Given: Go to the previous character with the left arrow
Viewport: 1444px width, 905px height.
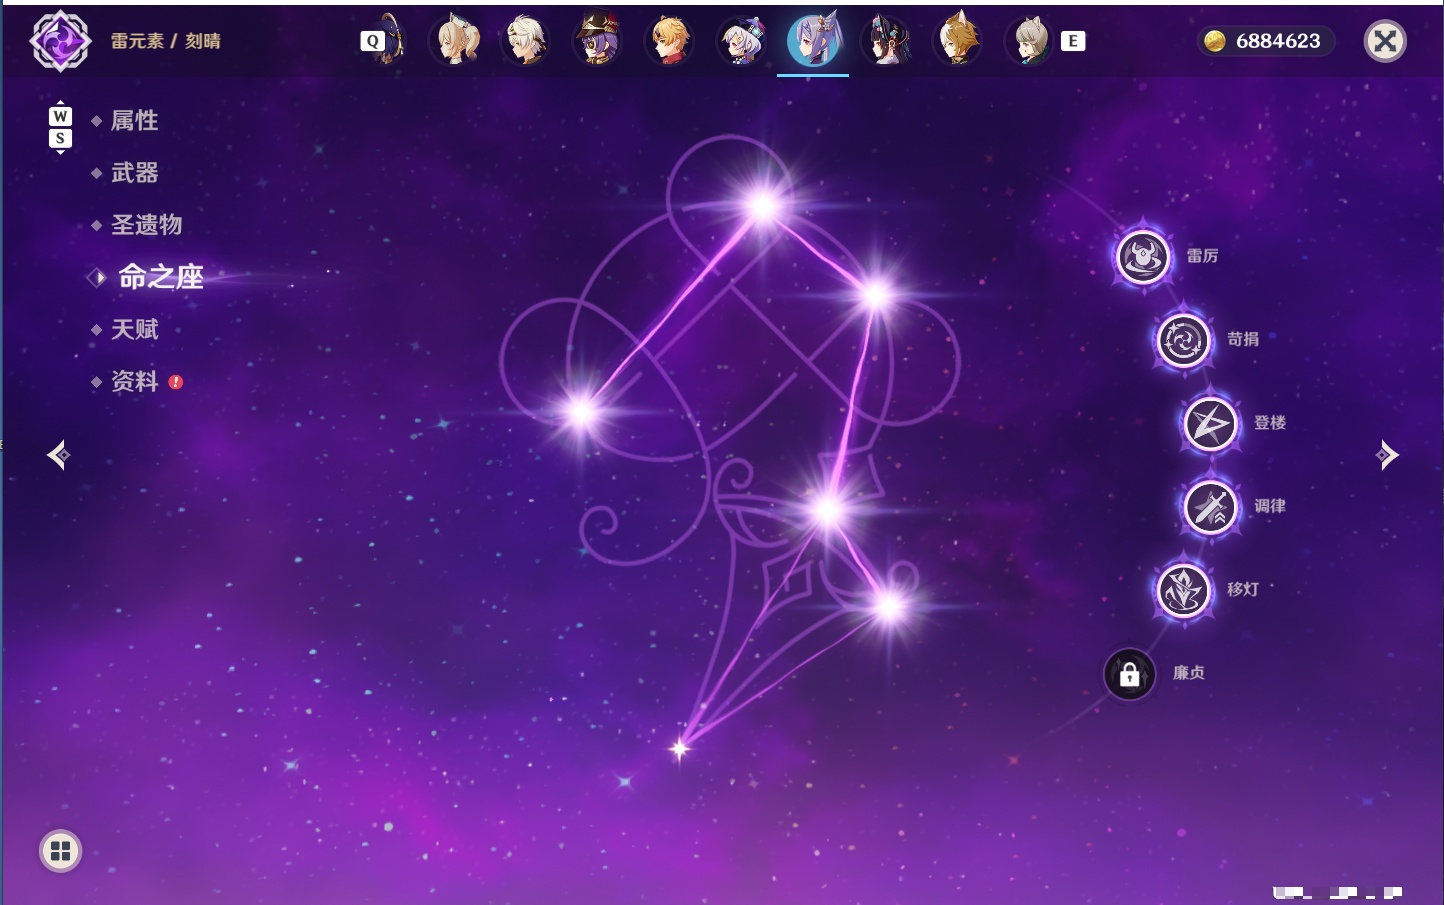Looking at the screenshot, I should coord(58,455).
